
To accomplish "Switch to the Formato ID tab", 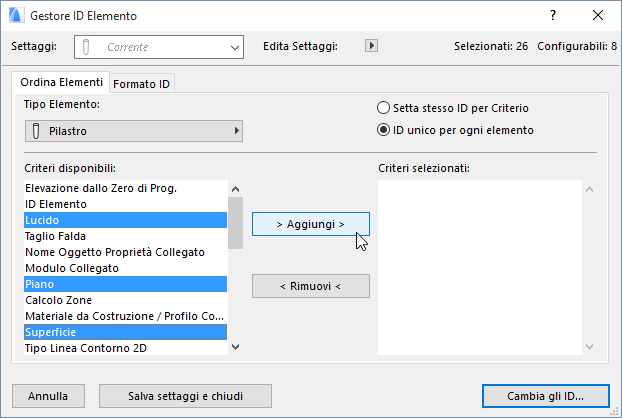I will click(141, 83).
